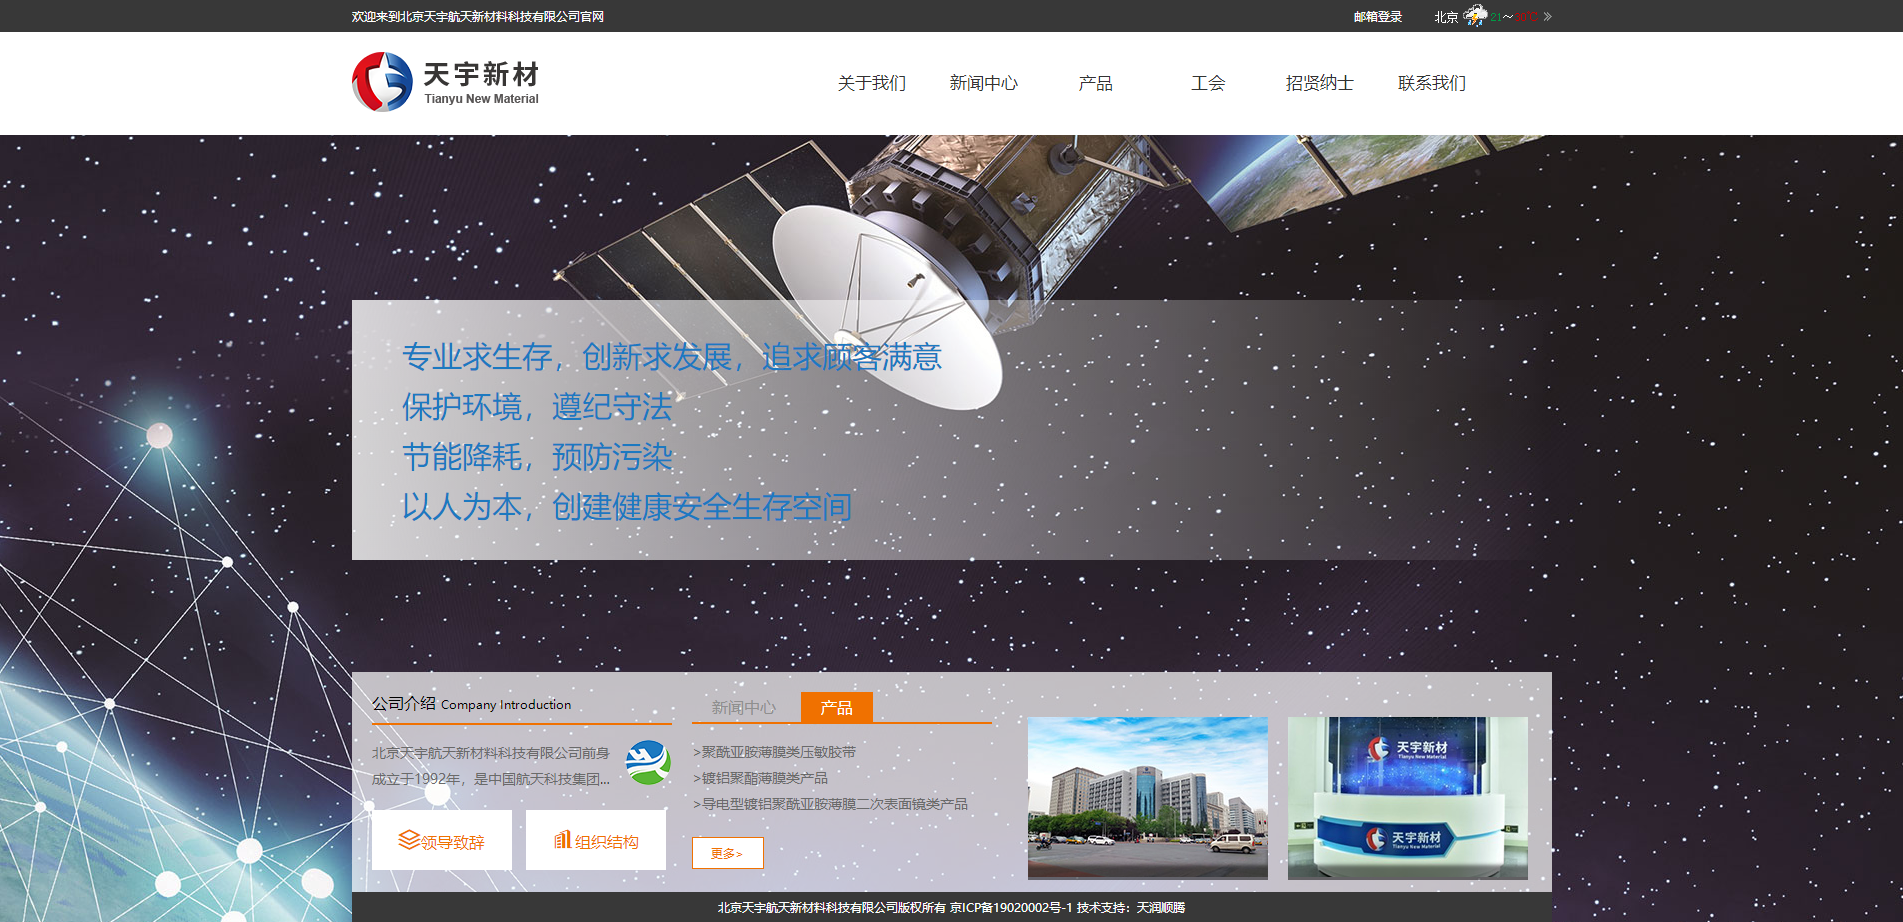1903x922 pixels.
Task: Click the slogan line 节能降耗，预防污染
Action: [537, 457]
